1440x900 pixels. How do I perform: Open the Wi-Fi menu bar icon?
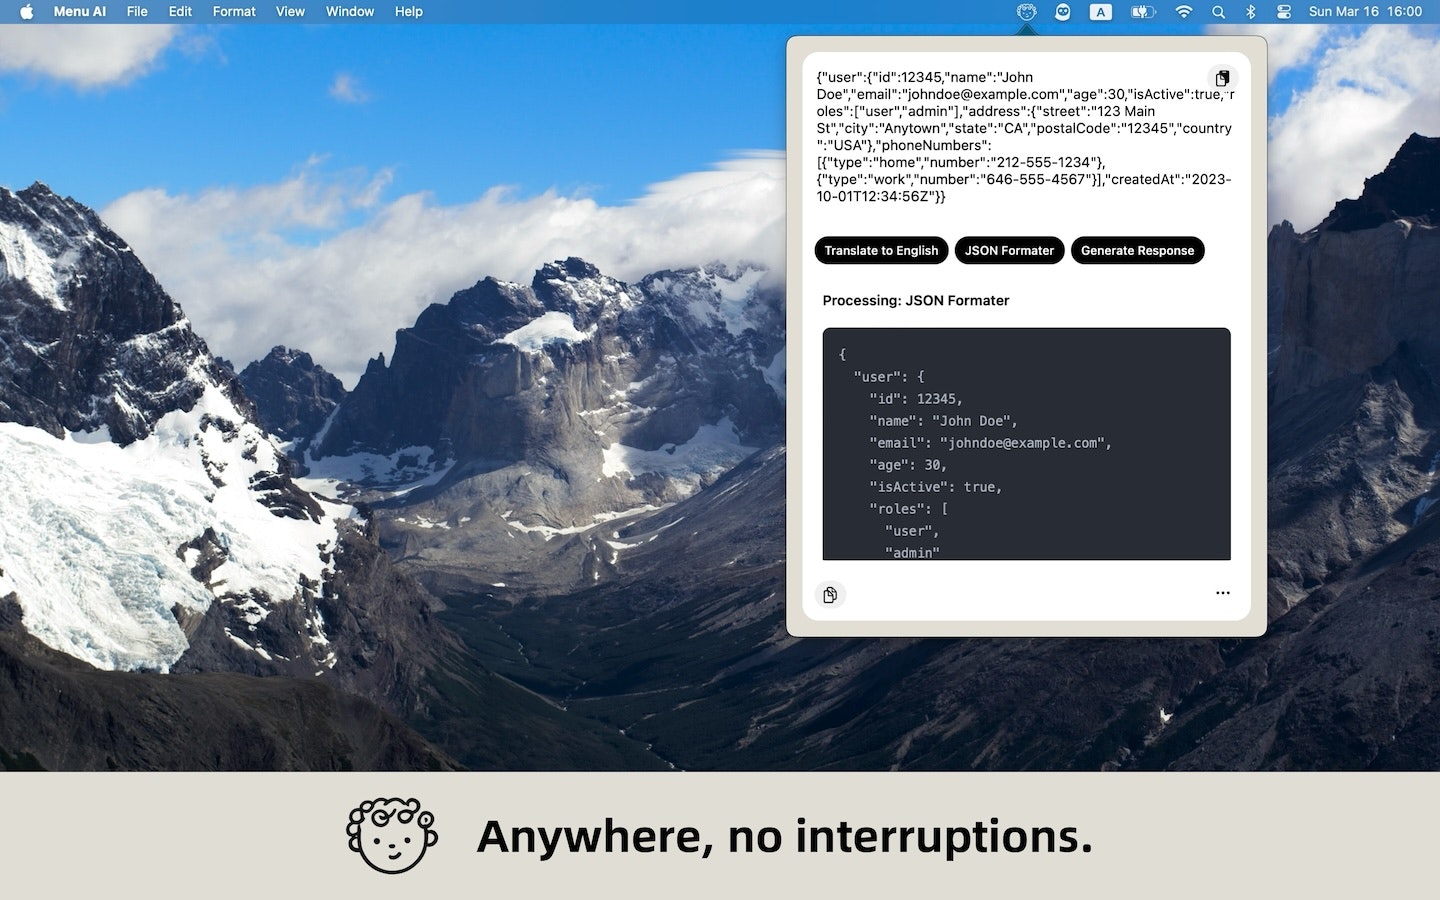(x=1184, y=12)
